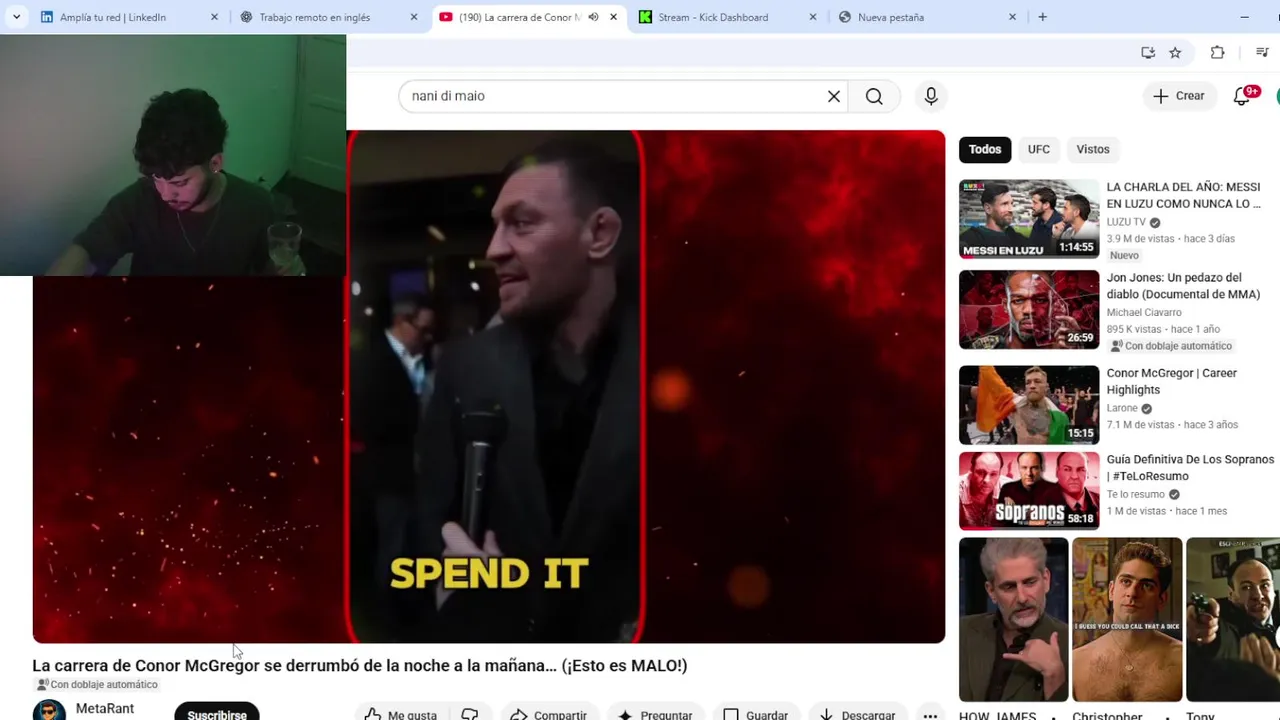
Task: Click the MetaRant channel avatar
Action: [49, 710]
